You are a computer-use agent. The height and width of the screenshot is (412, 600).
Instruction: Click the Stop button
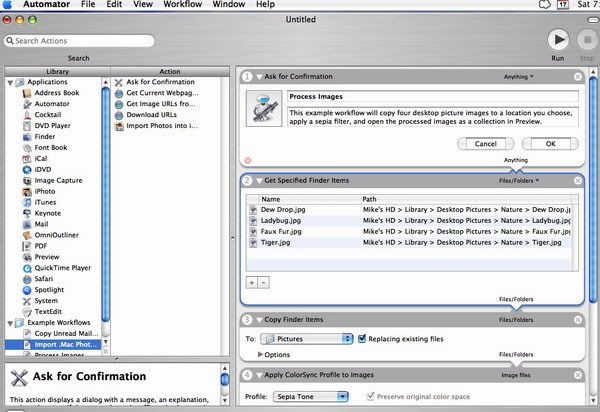pyautogui.click(x=587, y=39)
